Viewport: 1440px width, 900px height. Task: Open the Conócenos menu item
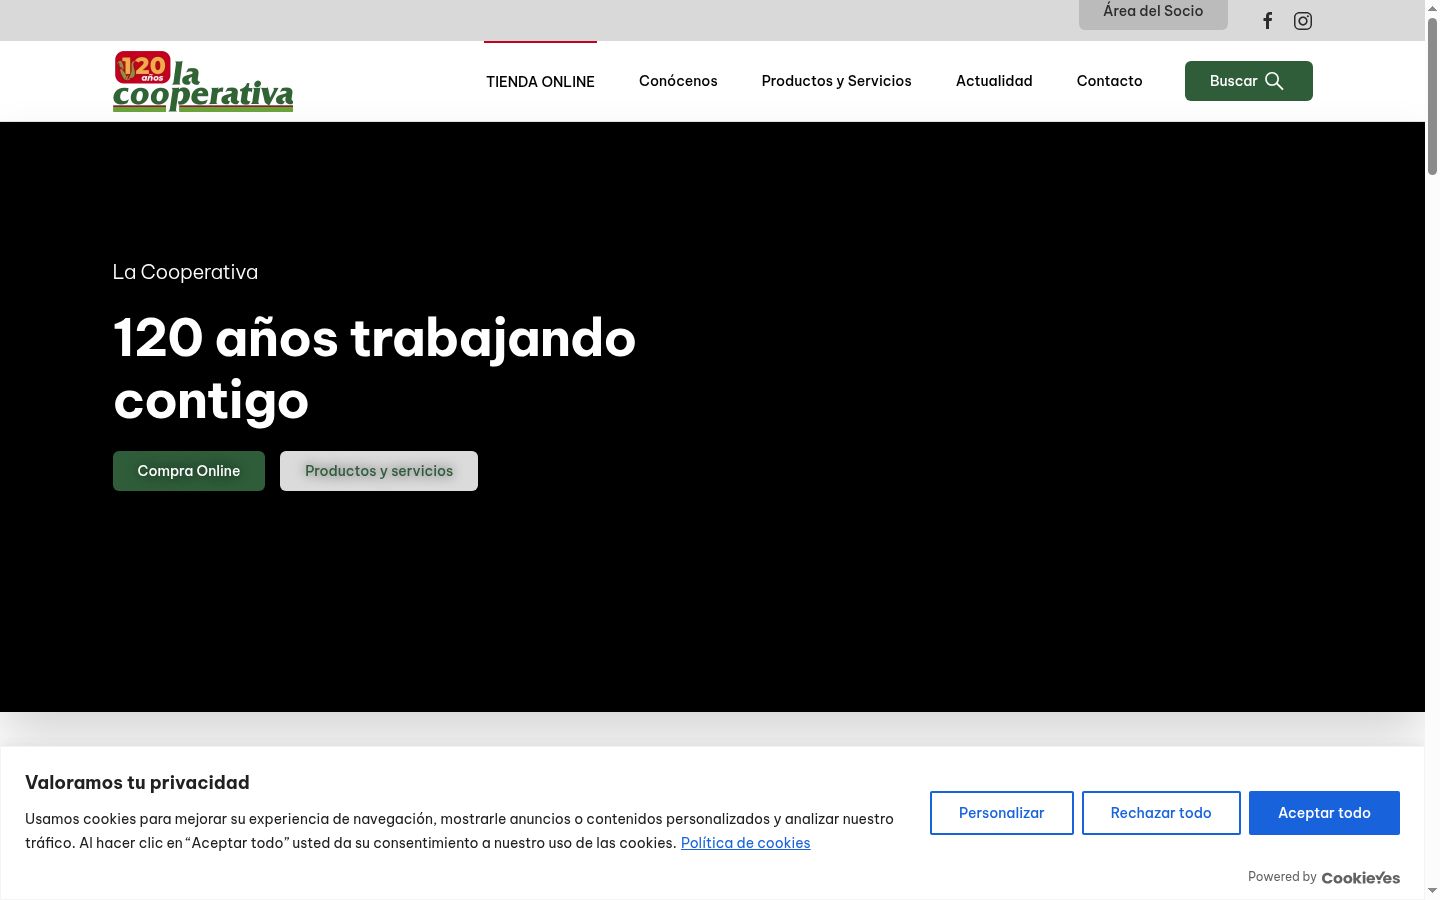(x=678, y=81)
